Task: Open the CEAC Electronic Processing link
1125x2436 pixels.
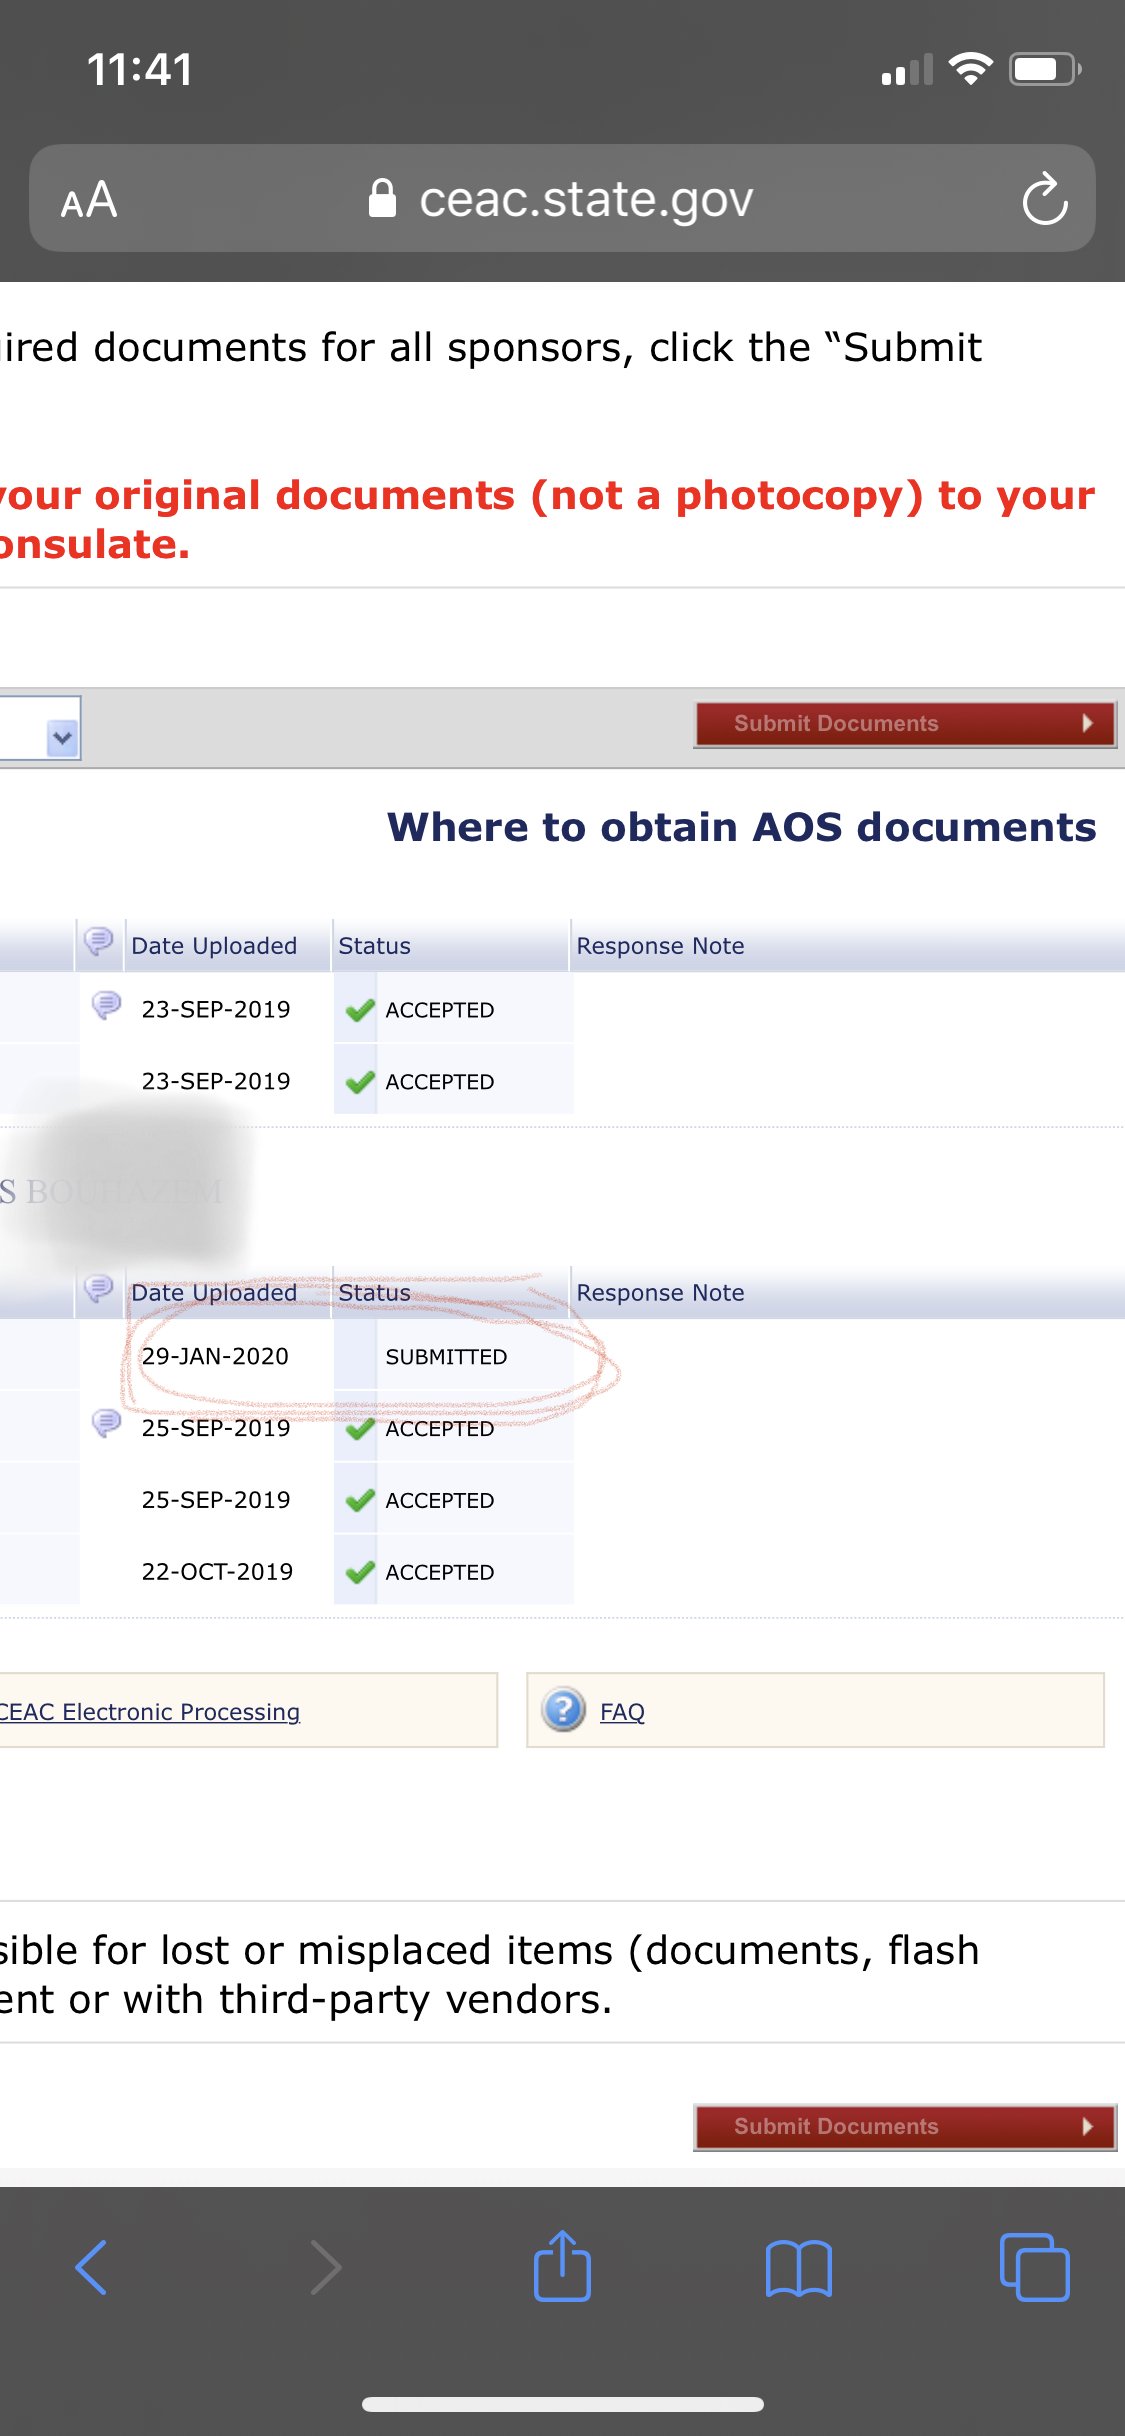Action: point(150,1712)
